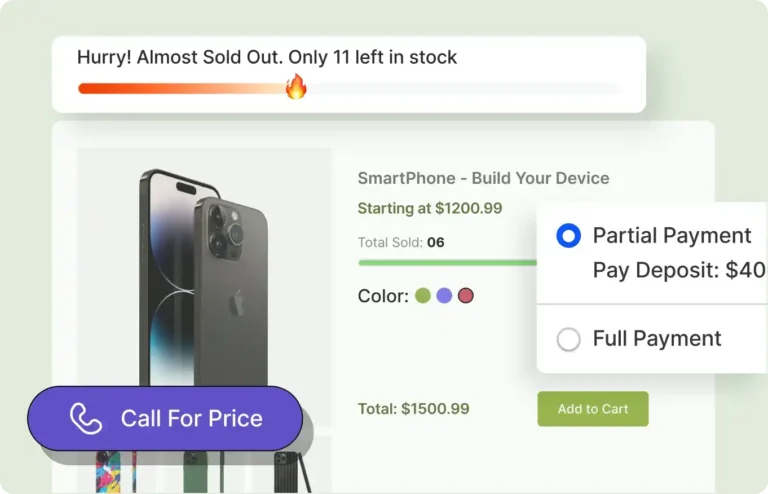
Task: Choose the purple color swatch
Action: (444, 296)
